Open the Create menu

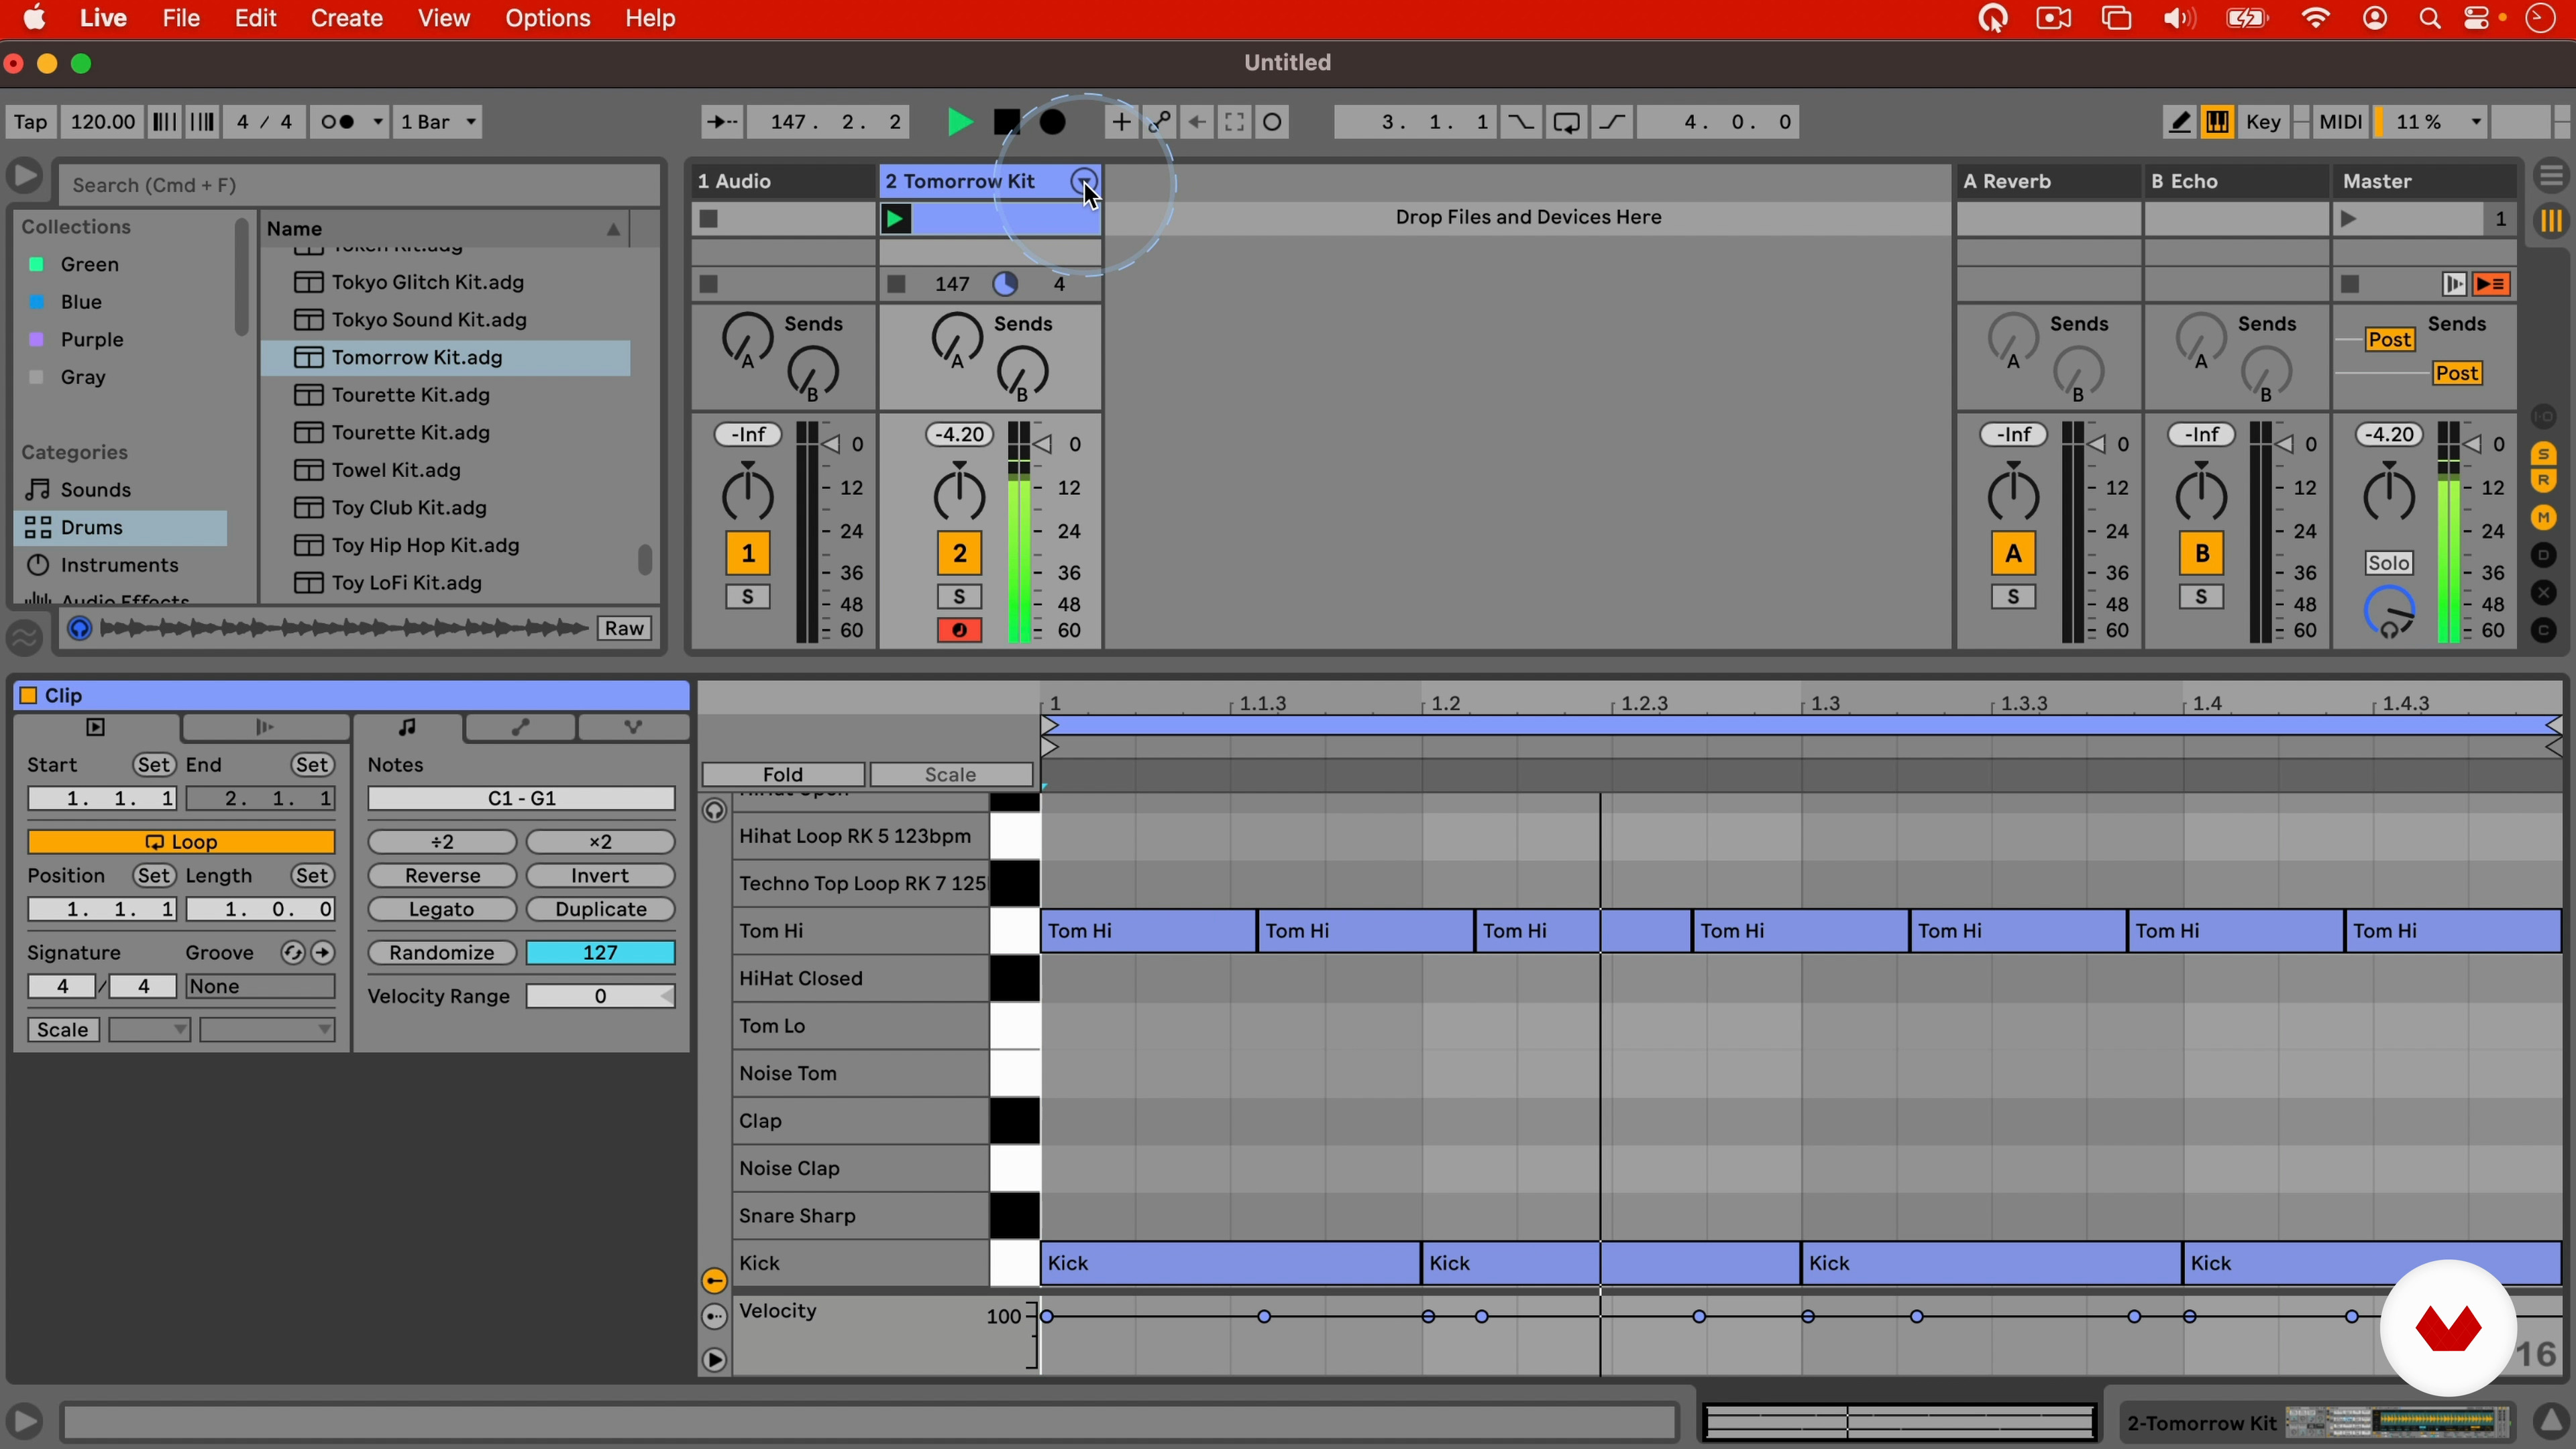pyautogui.click(x=346, y=18)
